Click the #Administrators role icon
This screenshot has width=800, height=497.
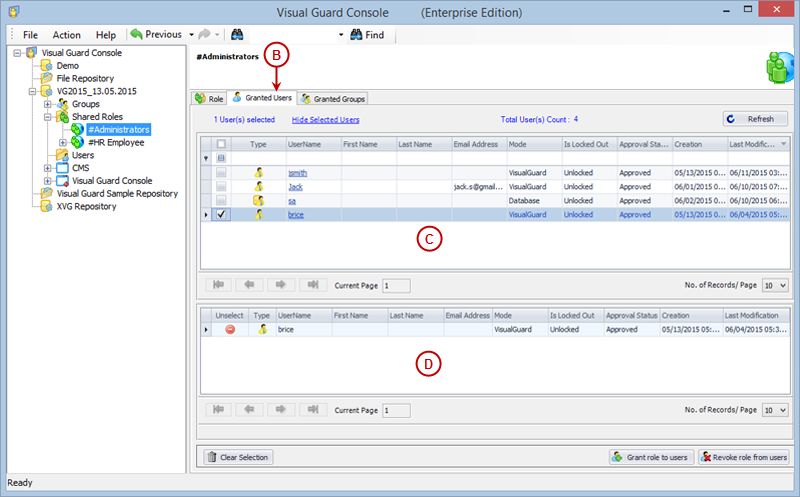coord(78,130)
